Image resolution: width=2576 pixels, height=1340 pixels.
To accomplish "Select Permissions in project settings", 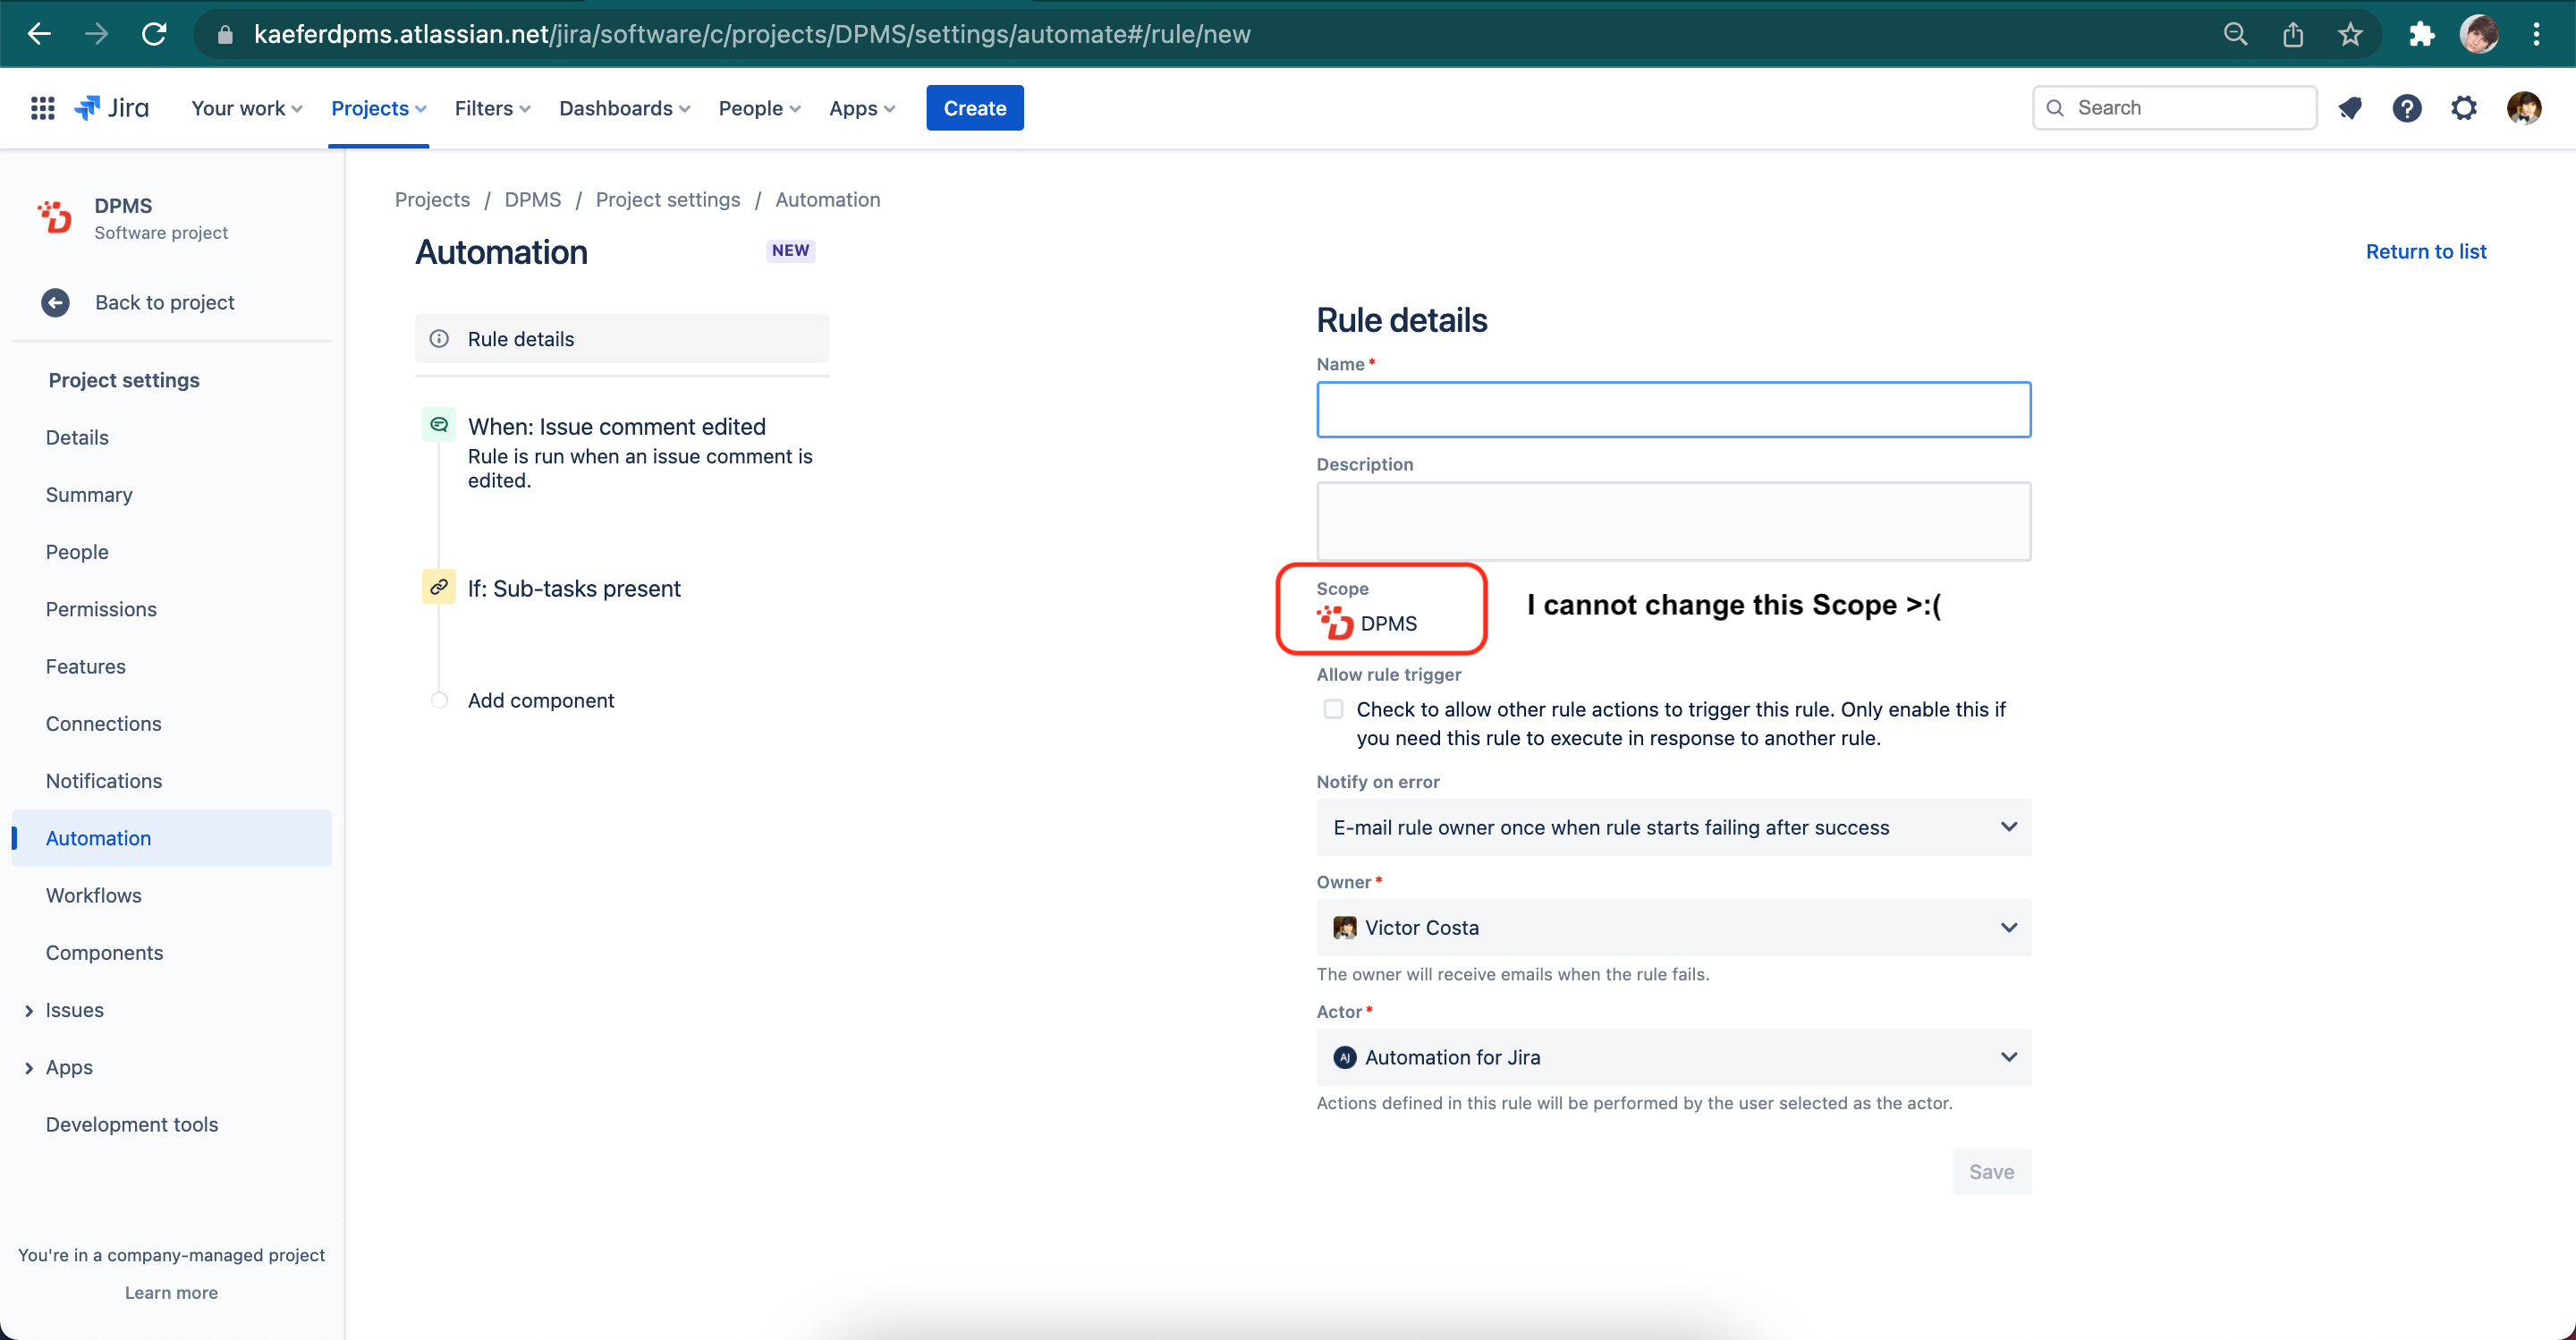I will click(x=101, y=609).
